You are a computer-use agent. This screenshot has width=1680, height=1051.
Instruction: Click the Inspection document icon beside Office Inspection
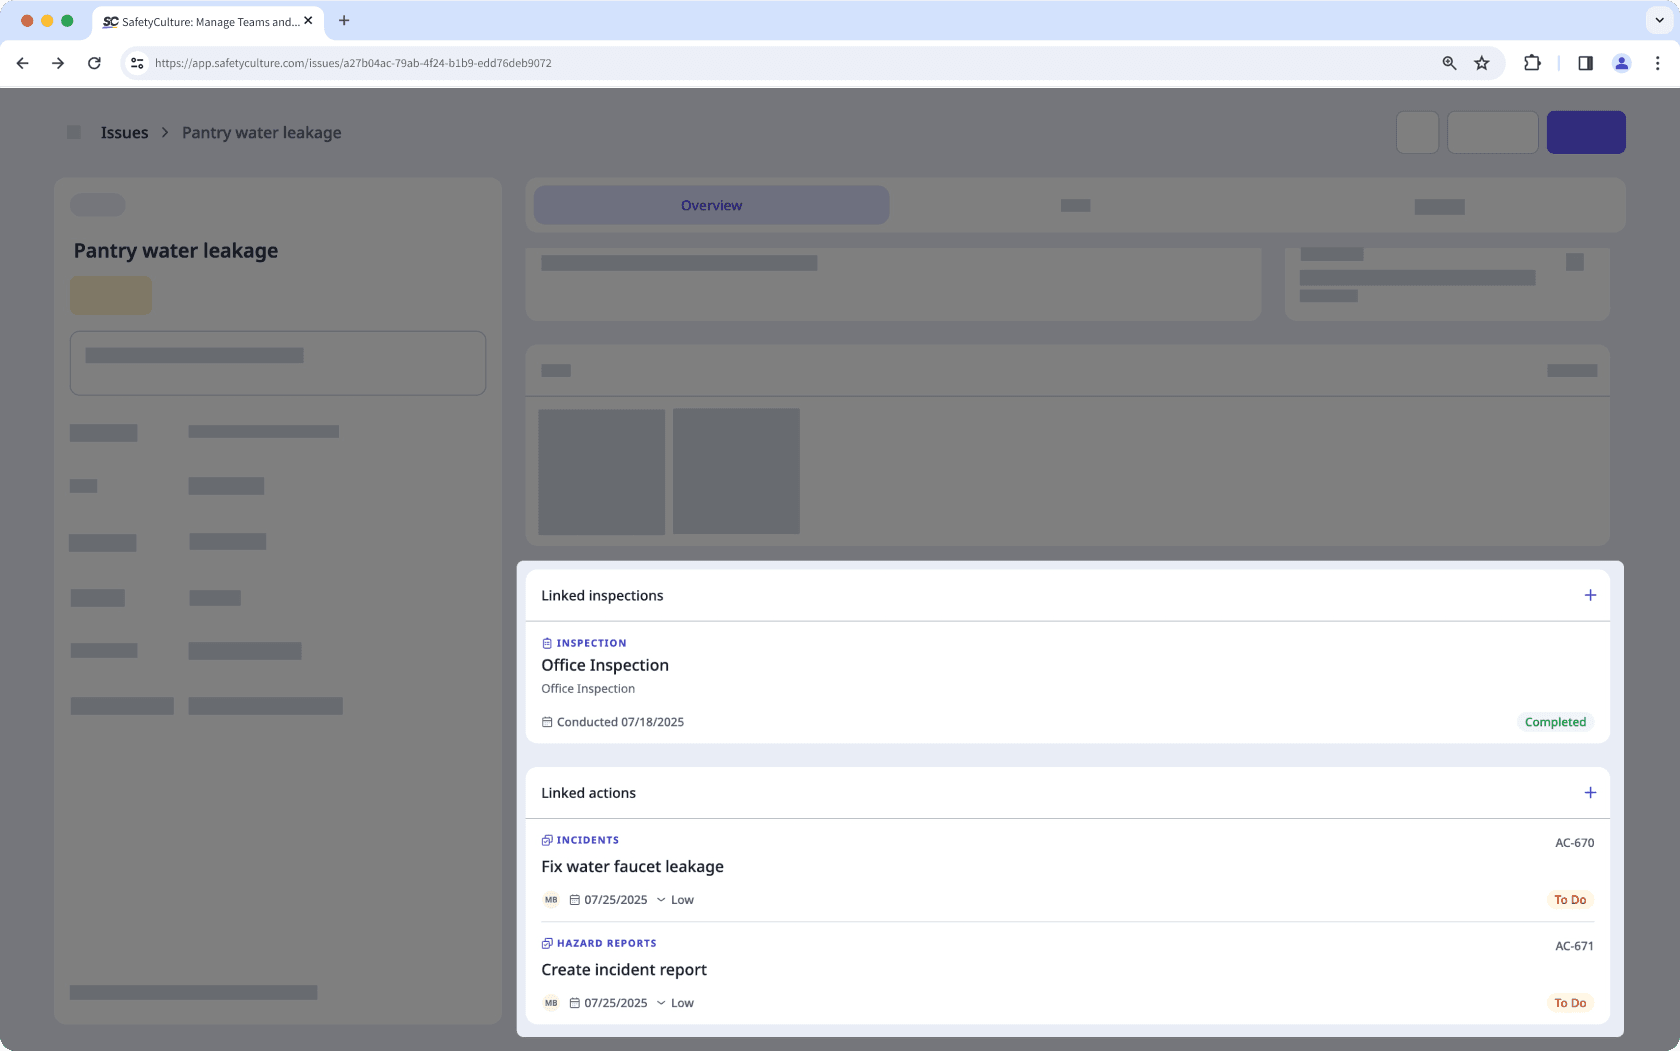pyautogui.click(x=546, y=643)
